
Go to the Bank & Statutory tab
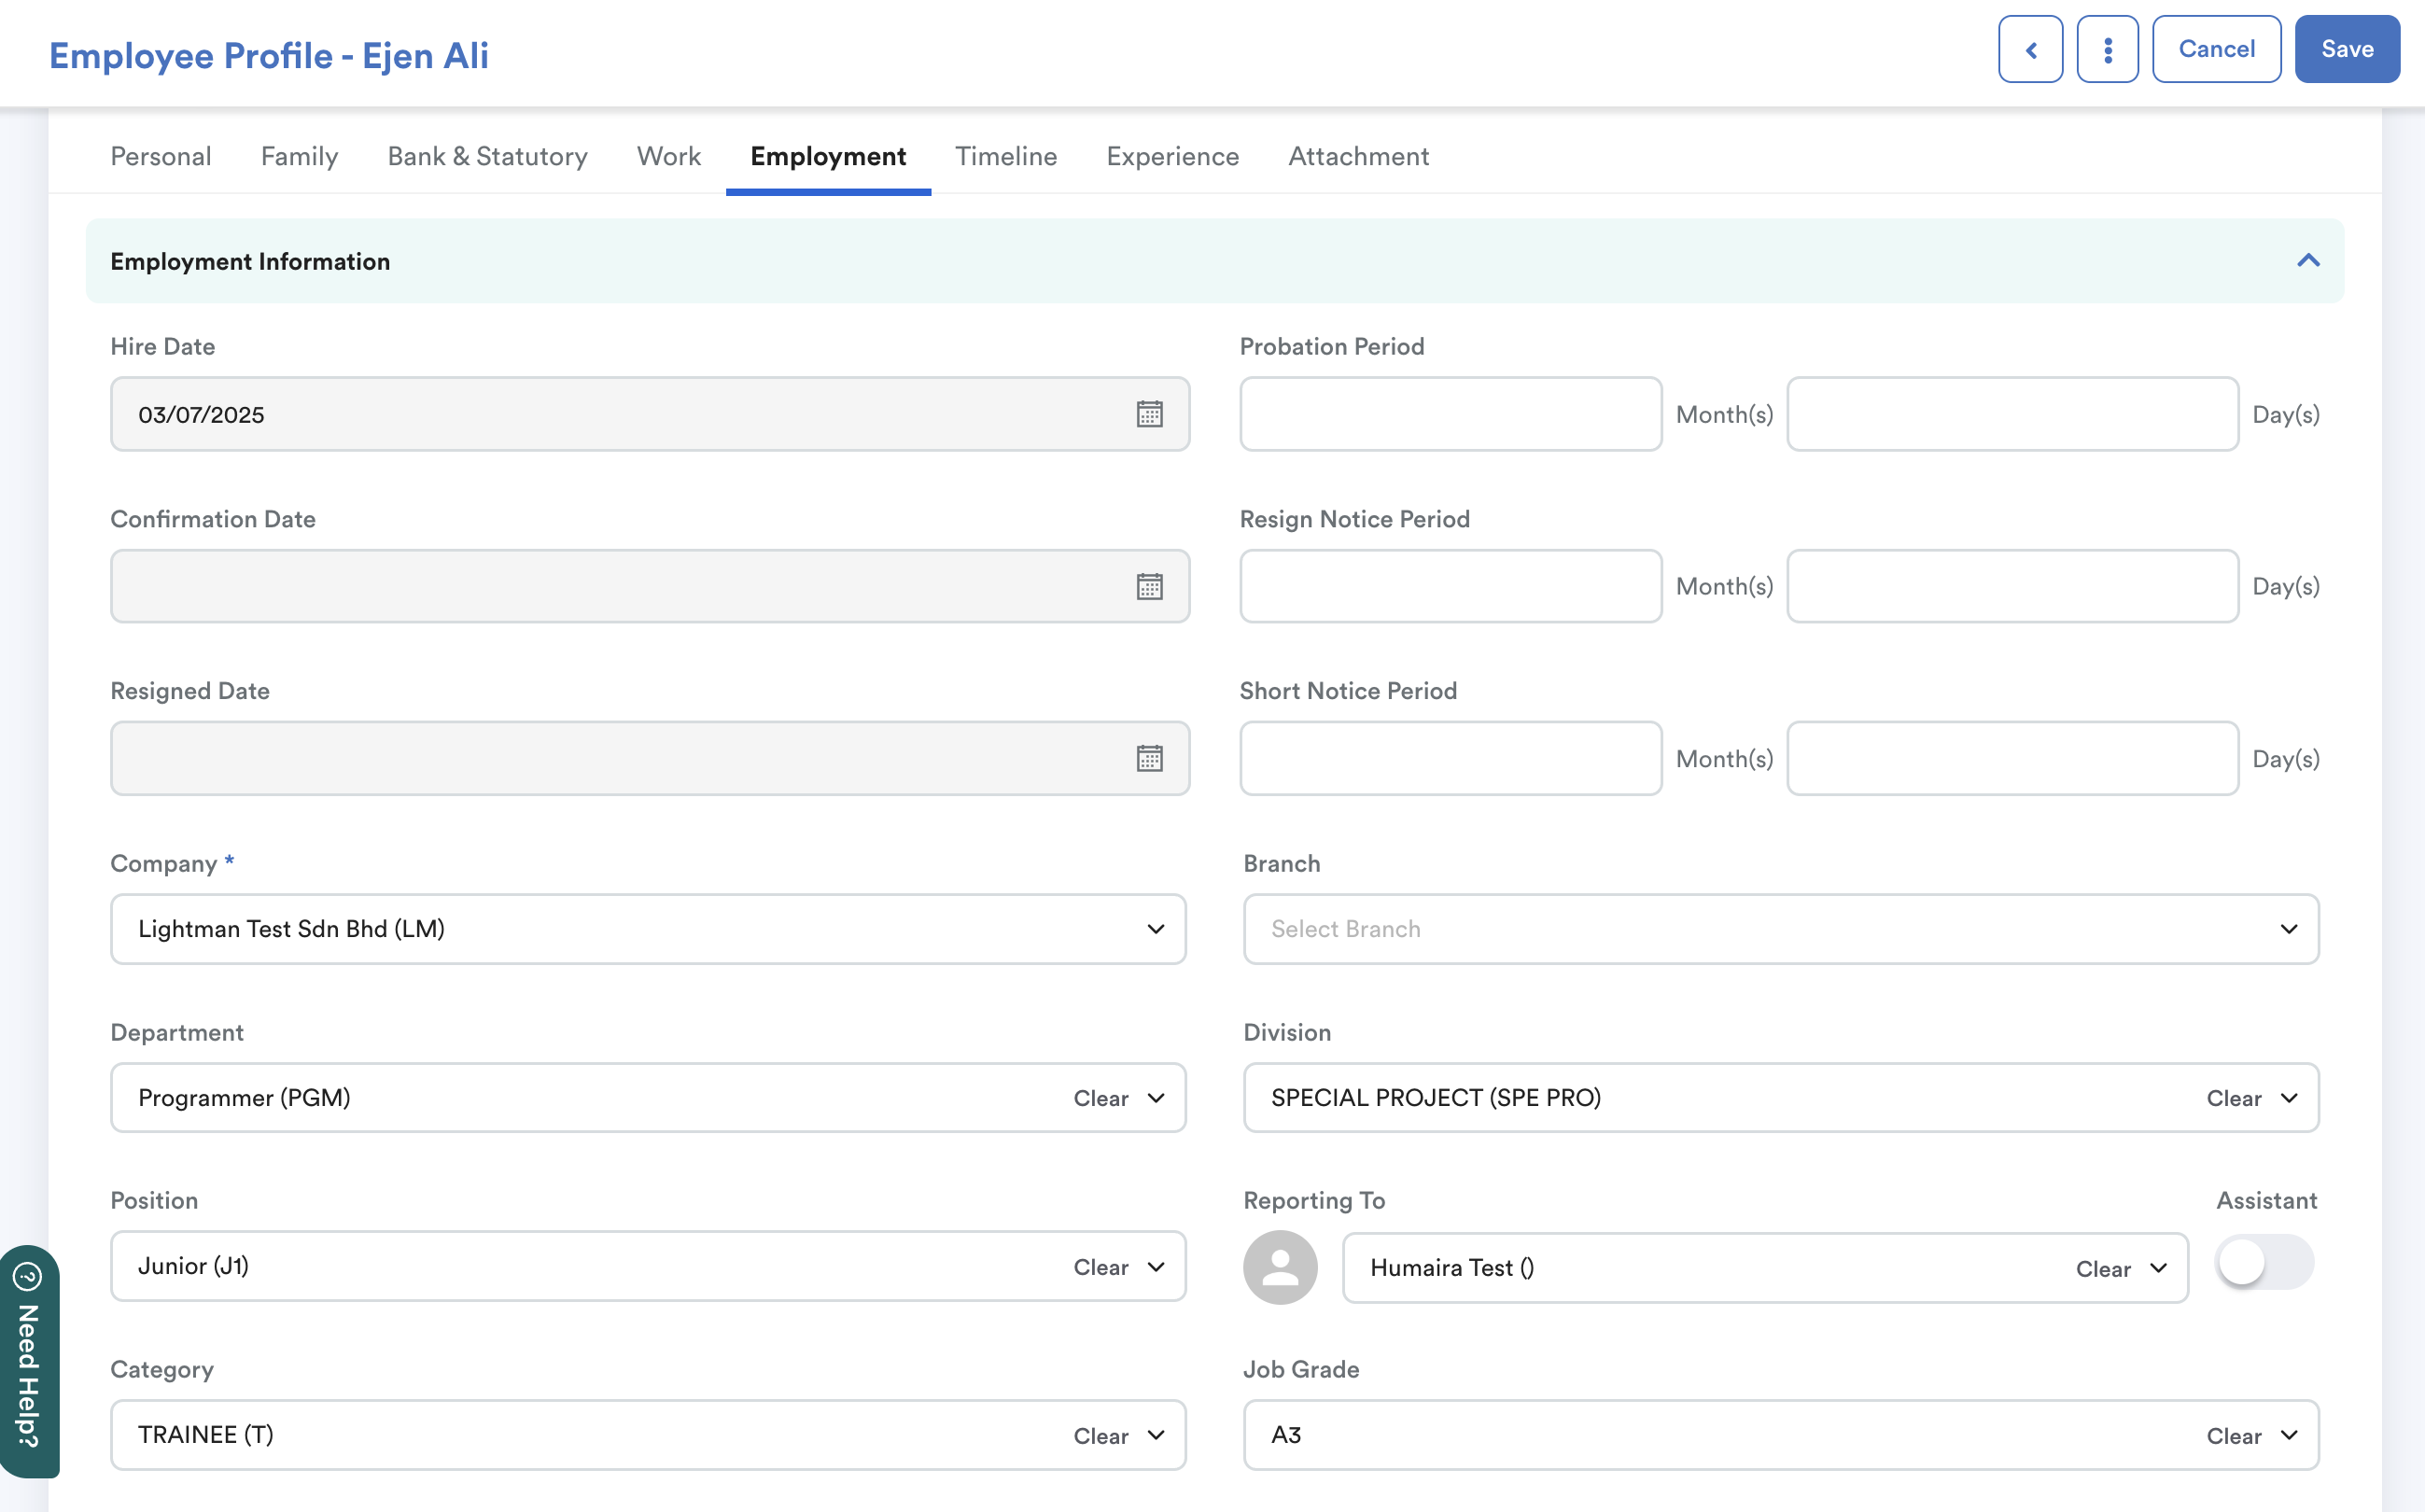[x=487, y=156]
